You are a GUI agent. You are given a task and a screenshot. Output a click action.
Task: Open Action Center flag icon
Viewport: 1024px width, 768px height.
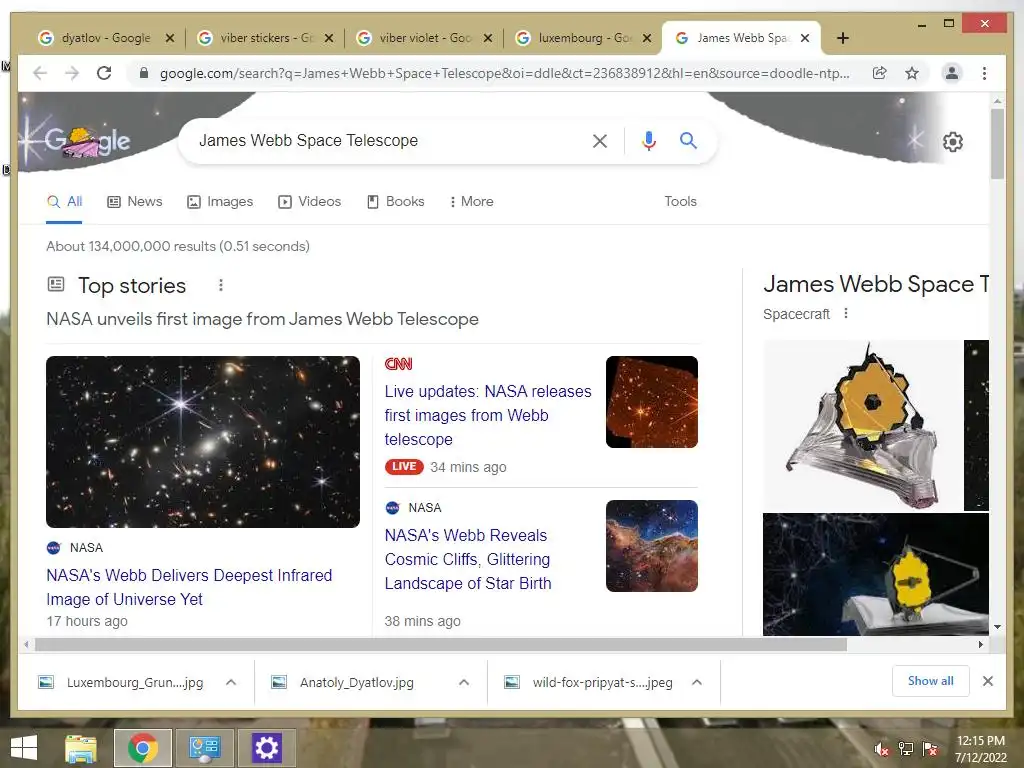930,749
